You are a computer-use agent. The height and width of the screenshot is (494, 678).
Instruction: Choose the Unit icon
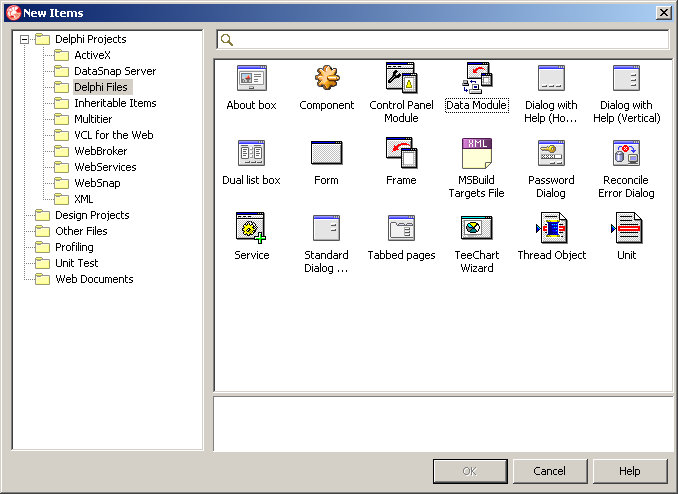coord(626,228)
